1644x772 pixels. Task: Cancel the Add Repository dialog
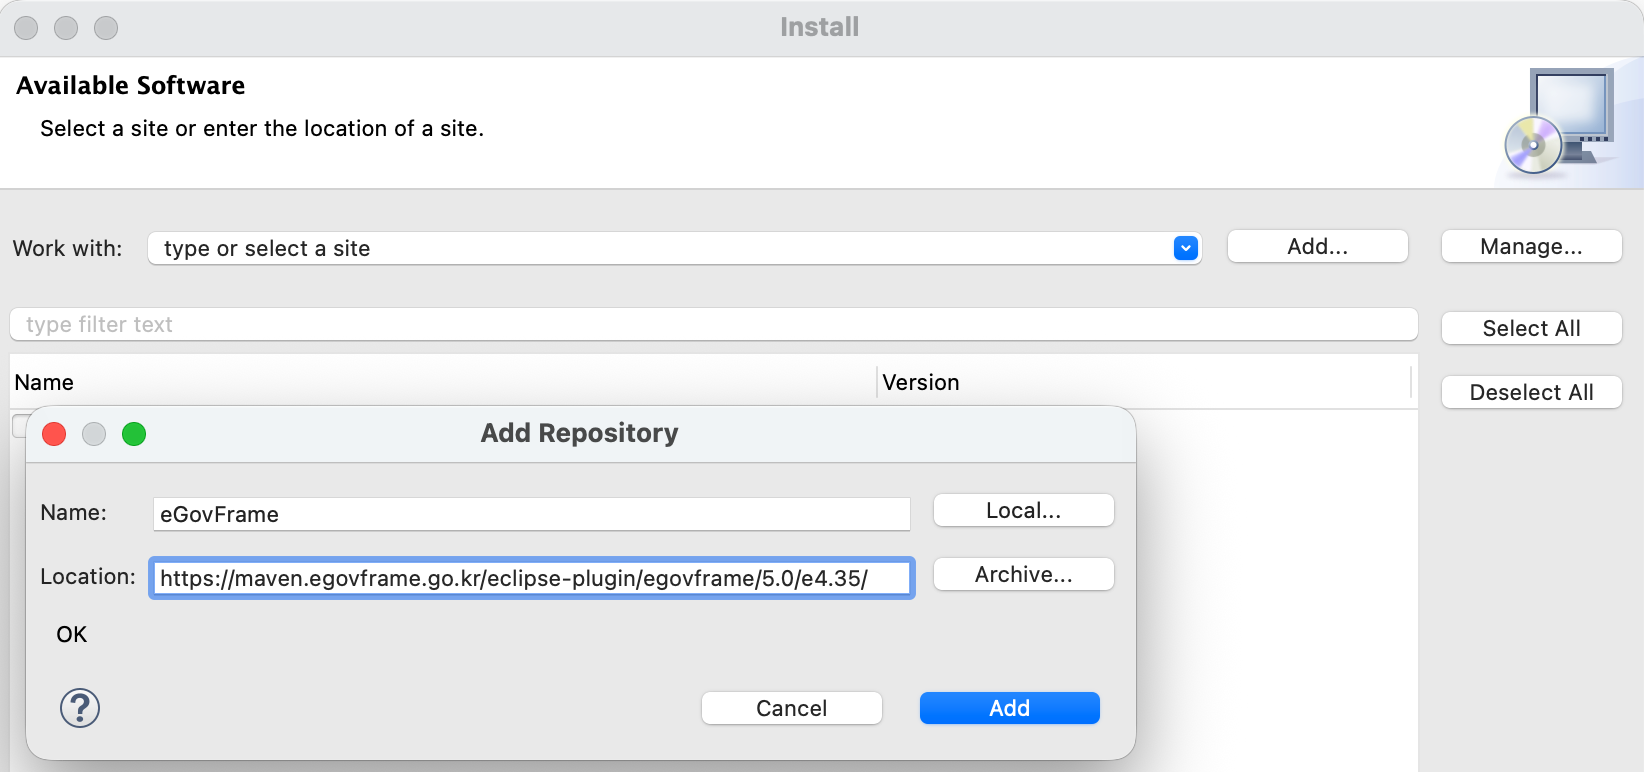click(x=791, y=708)
